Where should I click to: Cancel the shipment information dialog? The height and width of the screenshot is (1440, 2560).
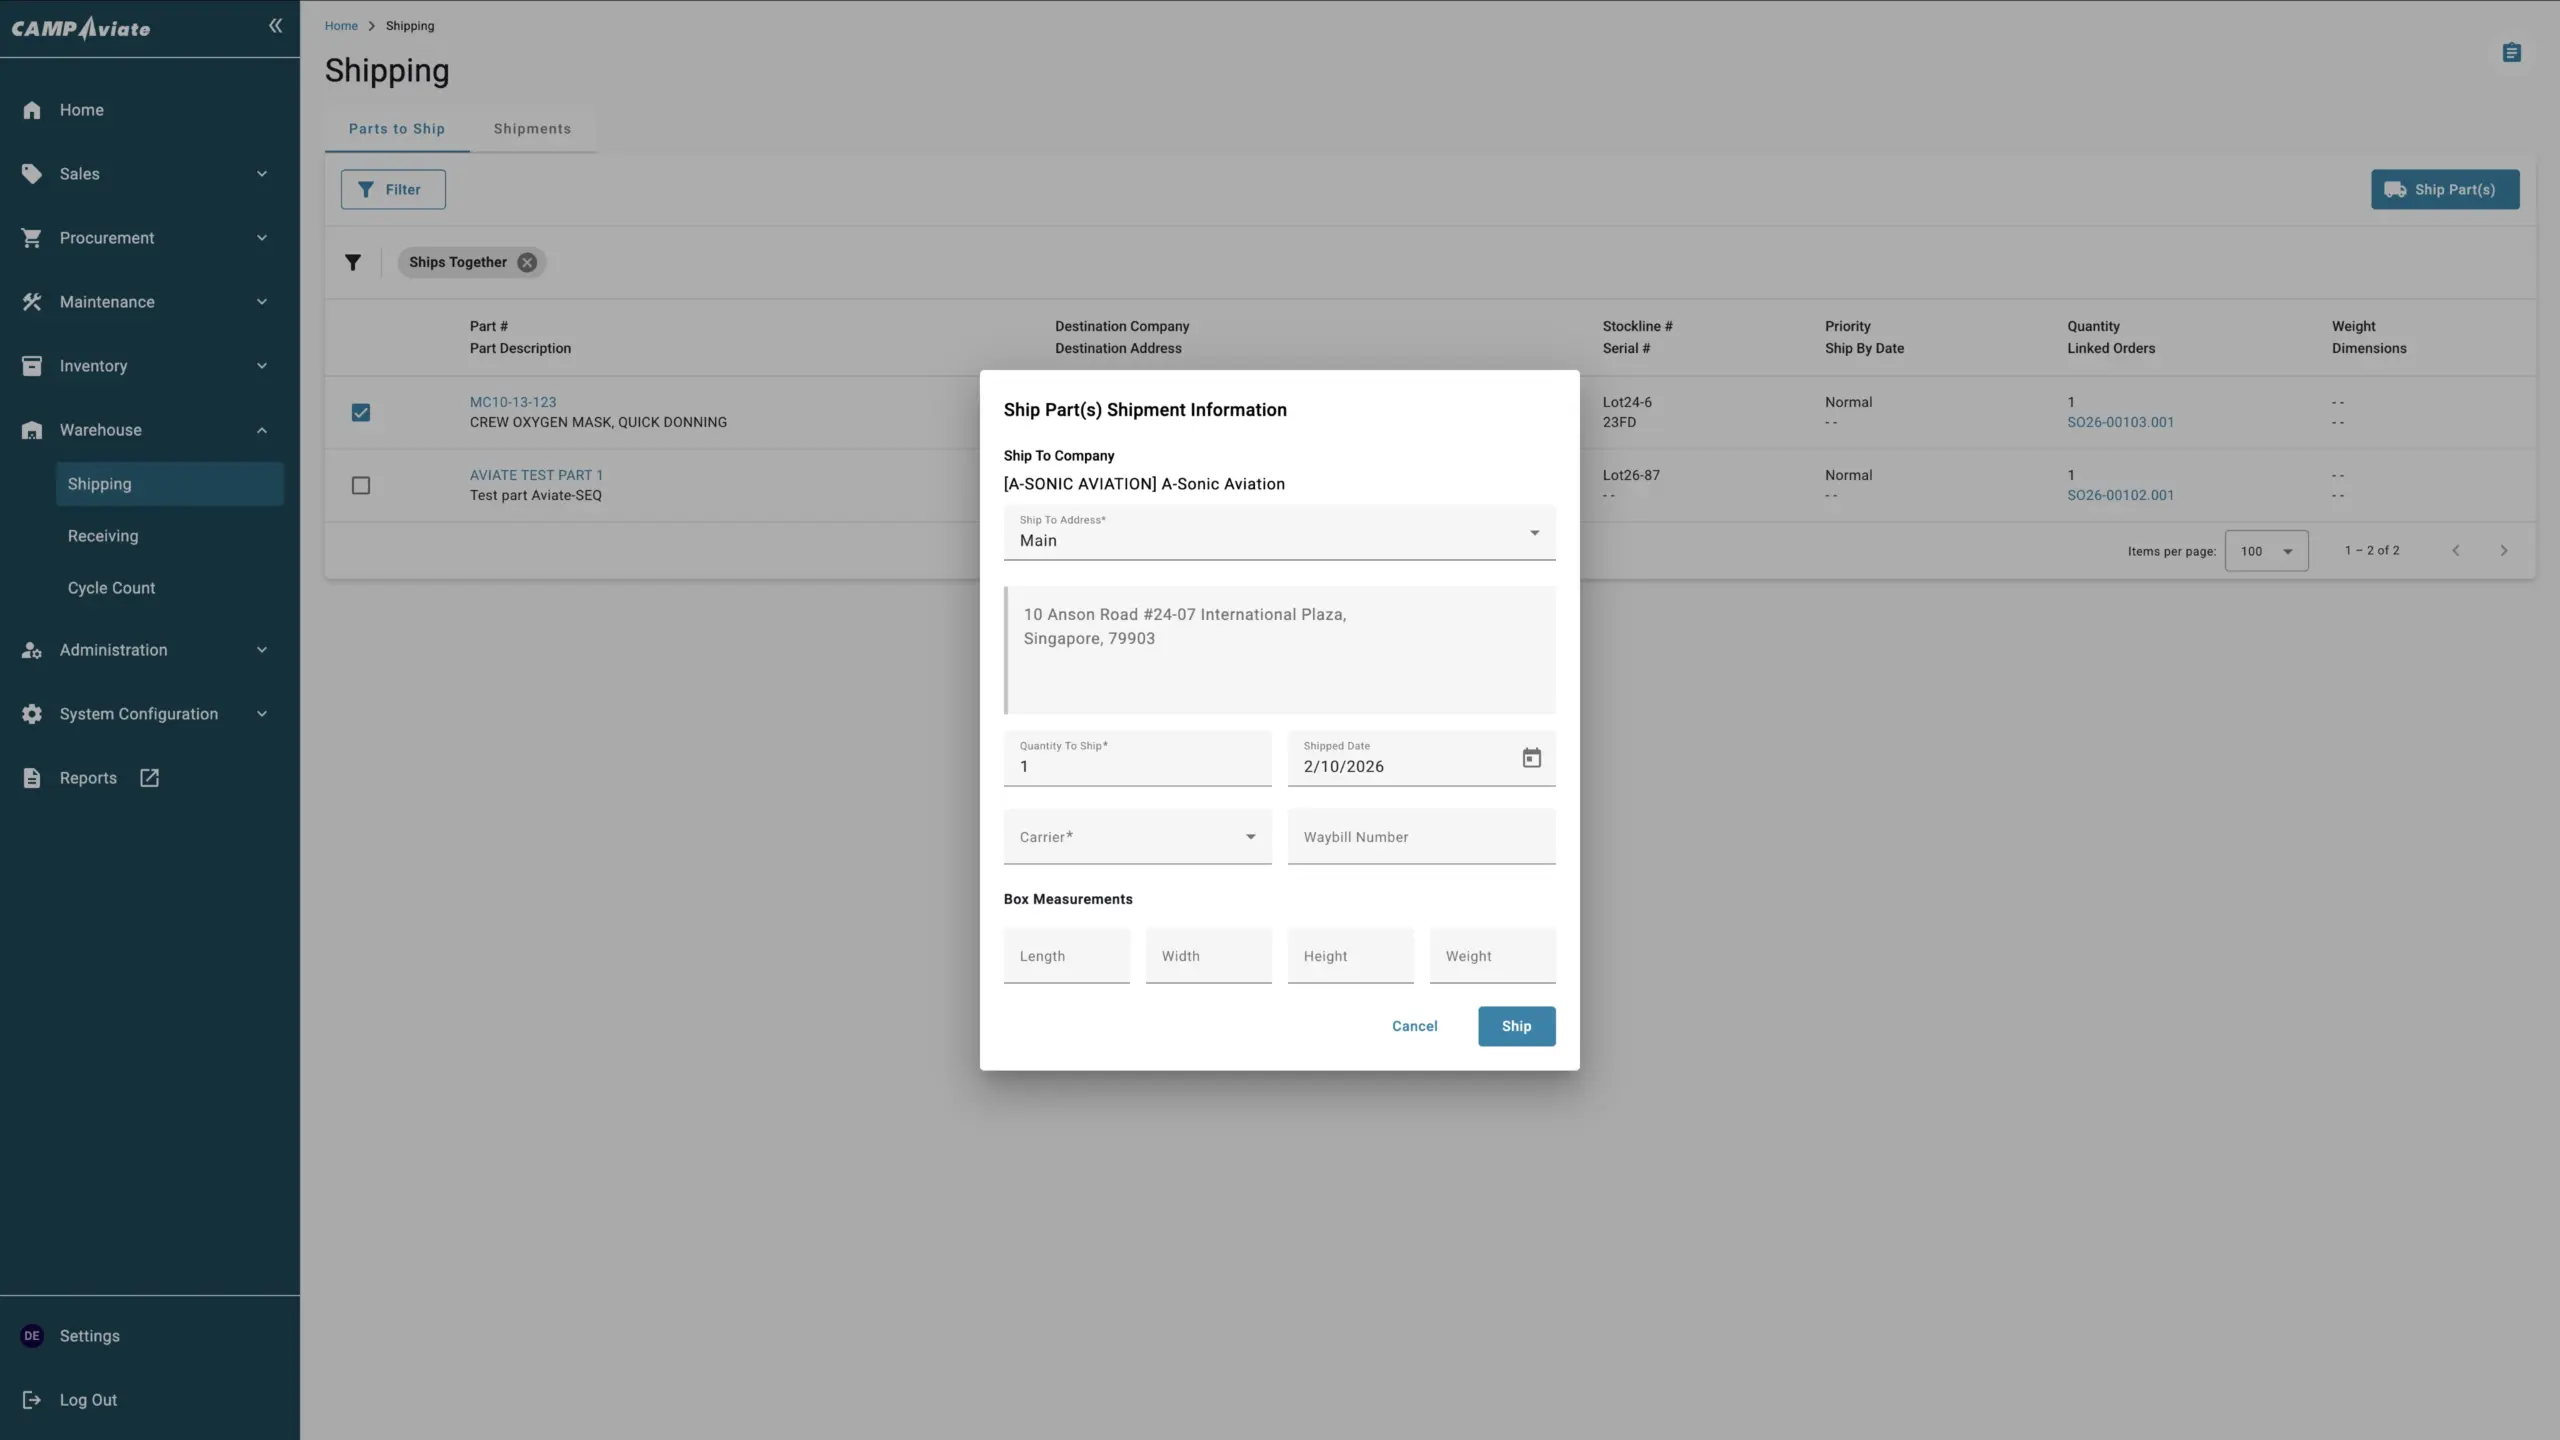point(1414,1026)
